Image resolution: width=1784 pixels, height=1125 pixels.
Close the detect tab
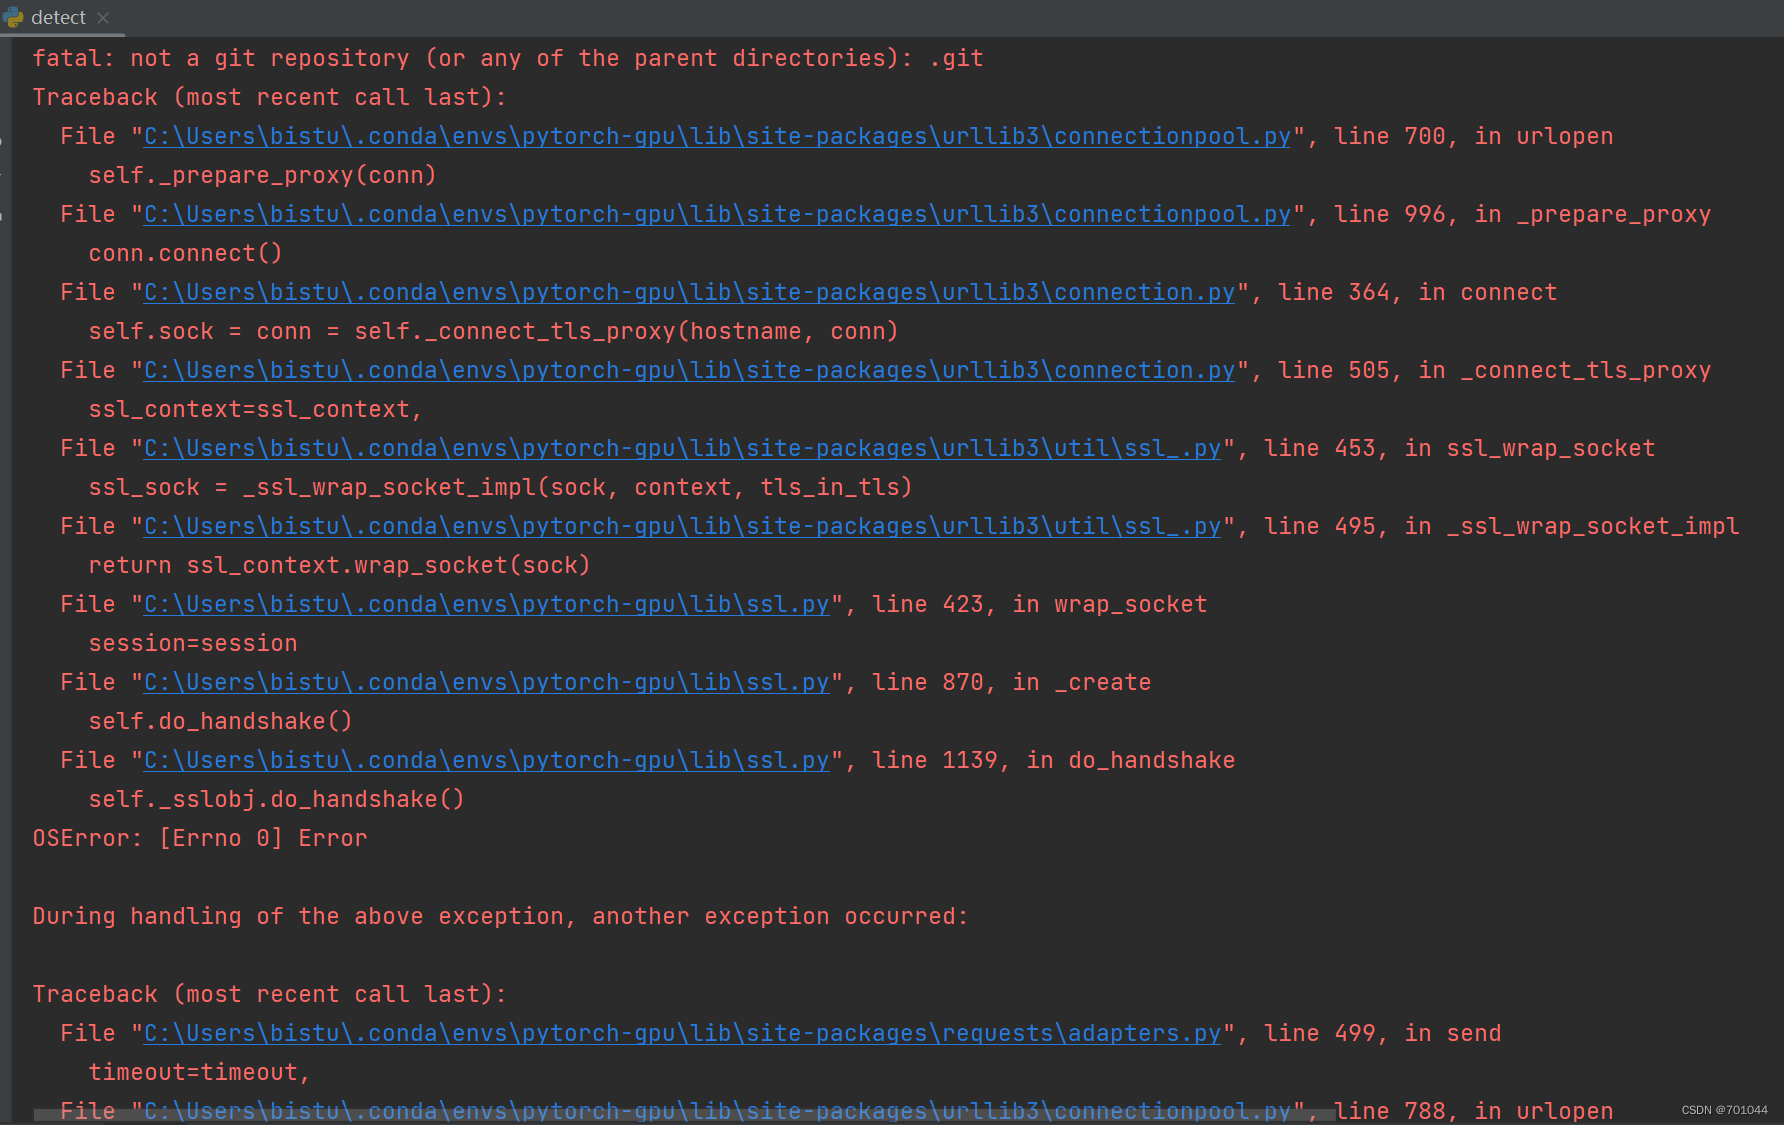pos(103,18)
